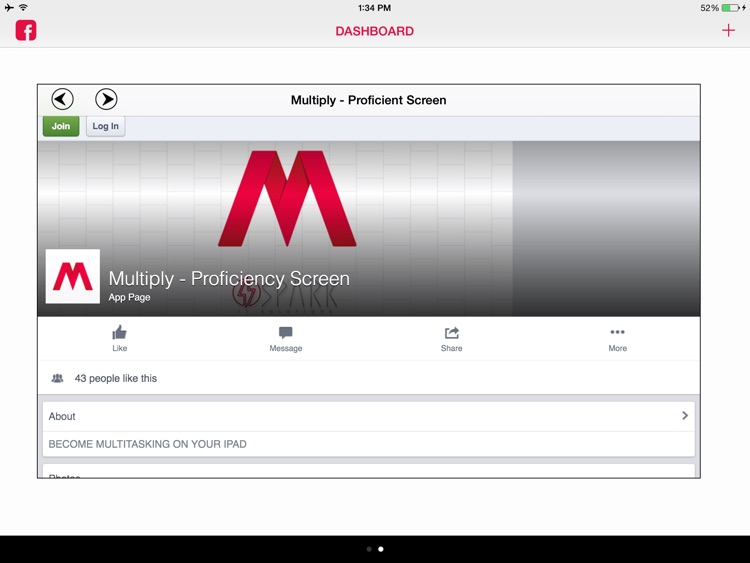Image resolution: width=750 pixels, height=563 pixels.
Task: Open the About row
Action: [368, 416]
